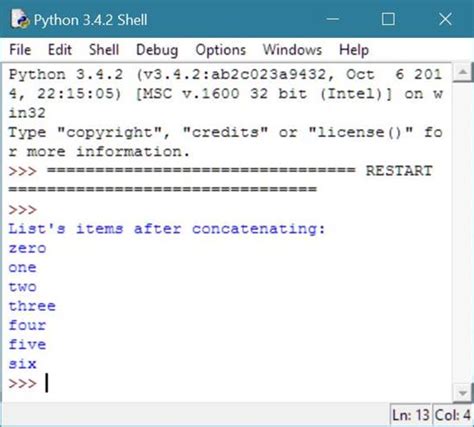This screenshot has height=427, width=474.
Task: Minimize the Python Shell window
Action: point(332,19)
